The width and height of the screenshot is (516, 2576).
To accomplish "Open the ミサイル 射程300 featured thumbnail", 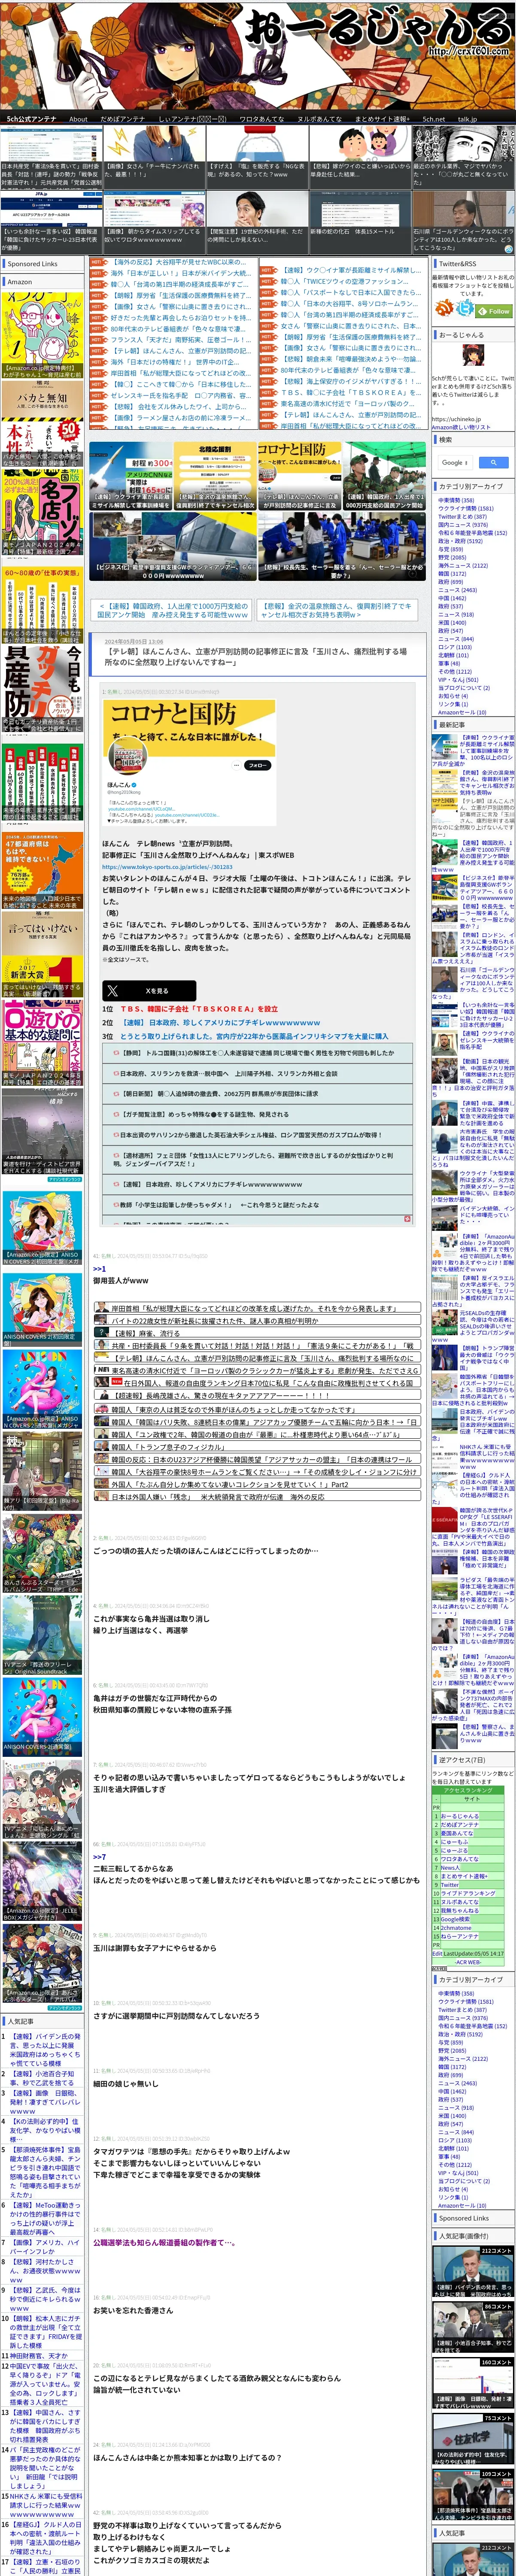I will pyautogui.click(x=131, y=477).
